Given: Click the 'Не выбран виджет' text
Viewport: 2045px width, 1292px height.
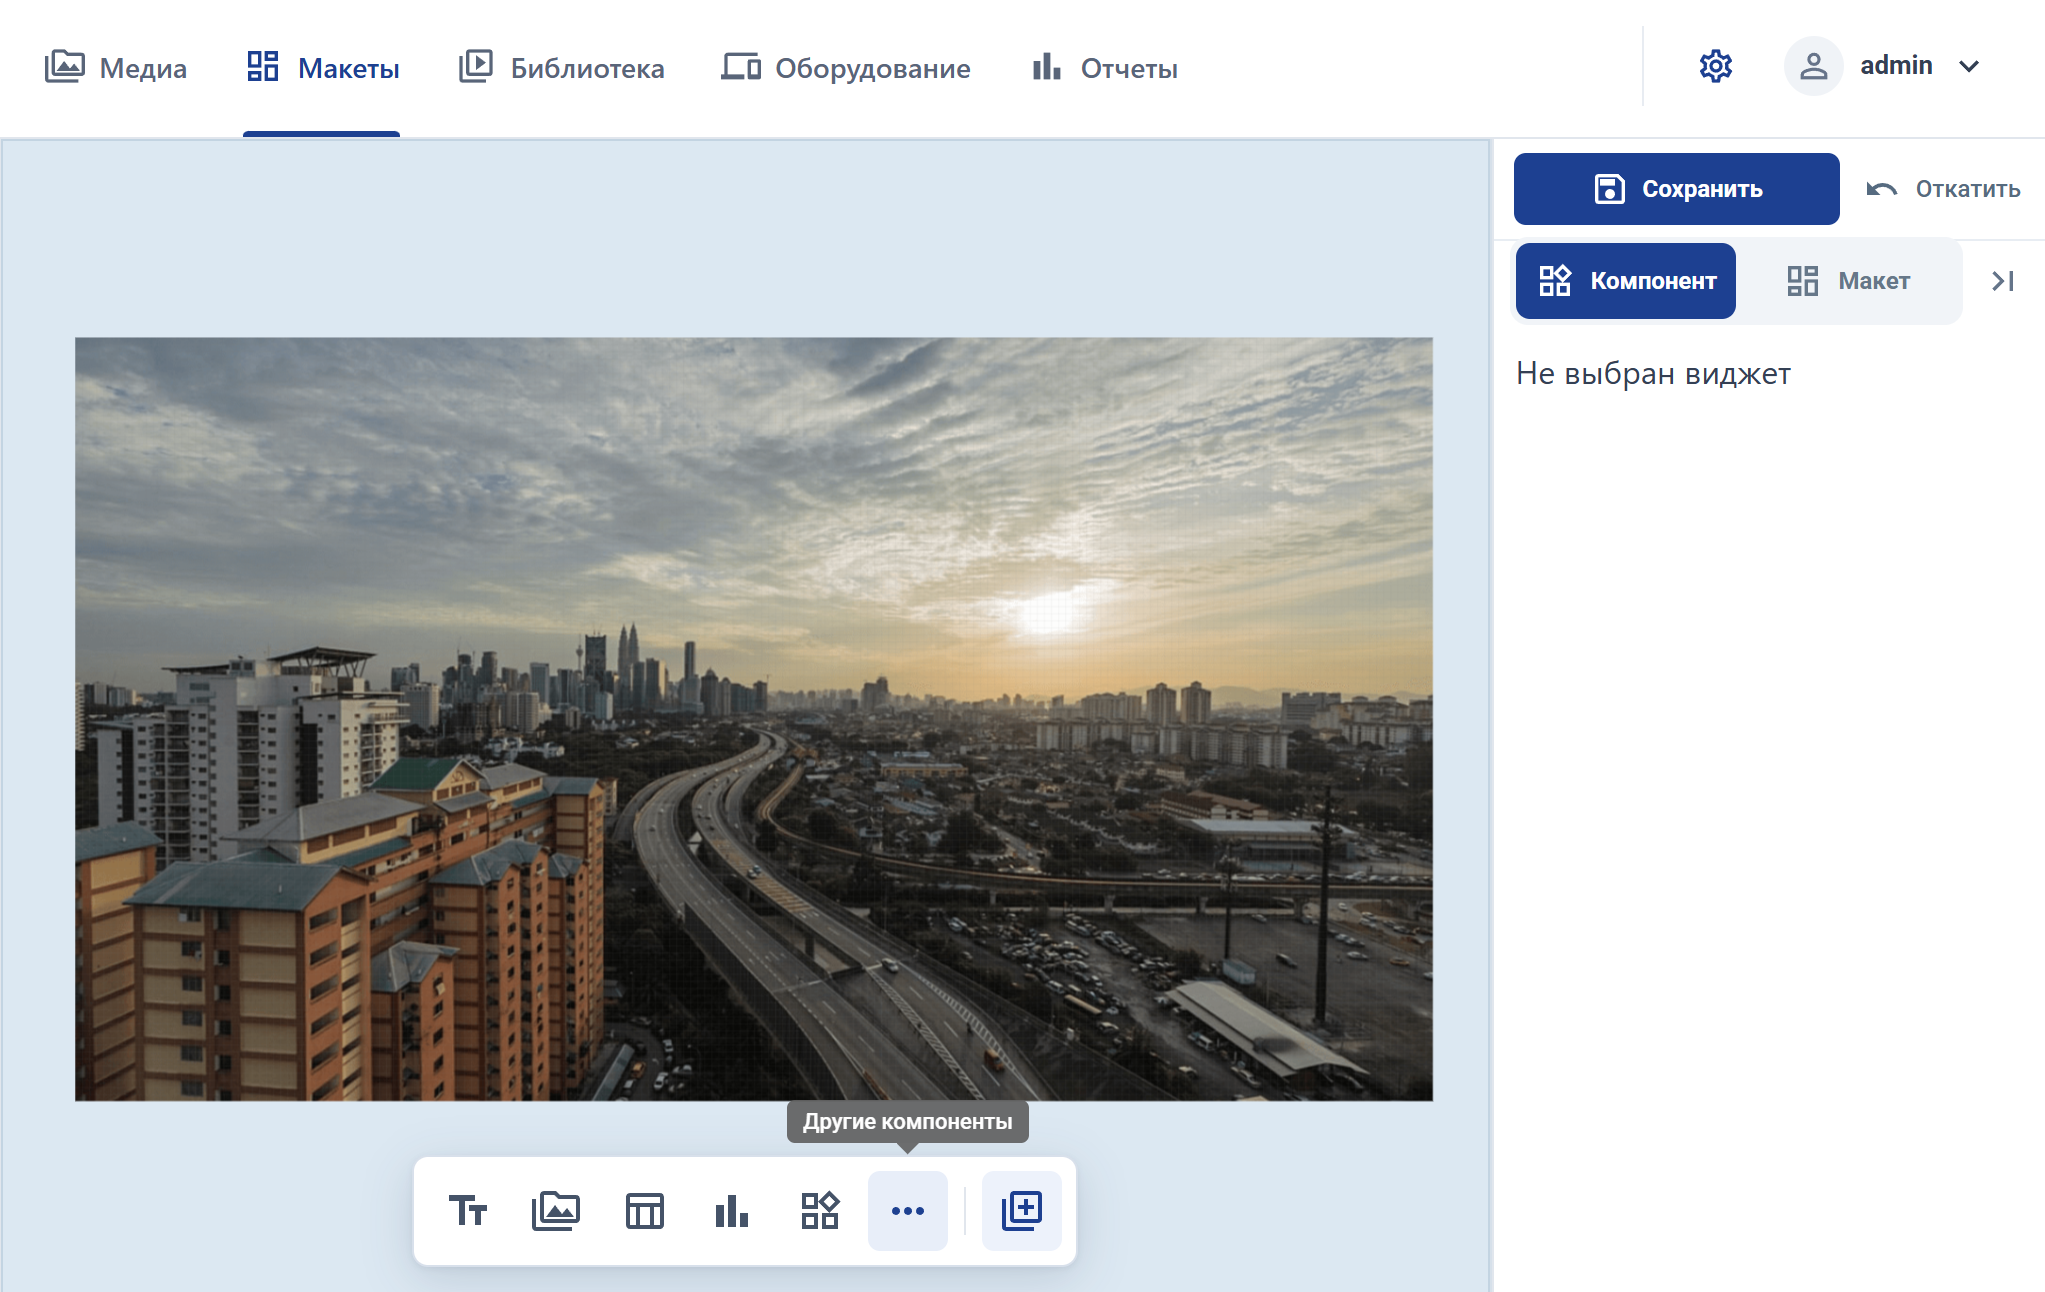Looking at the screenshot, I should coord(1653,373).
